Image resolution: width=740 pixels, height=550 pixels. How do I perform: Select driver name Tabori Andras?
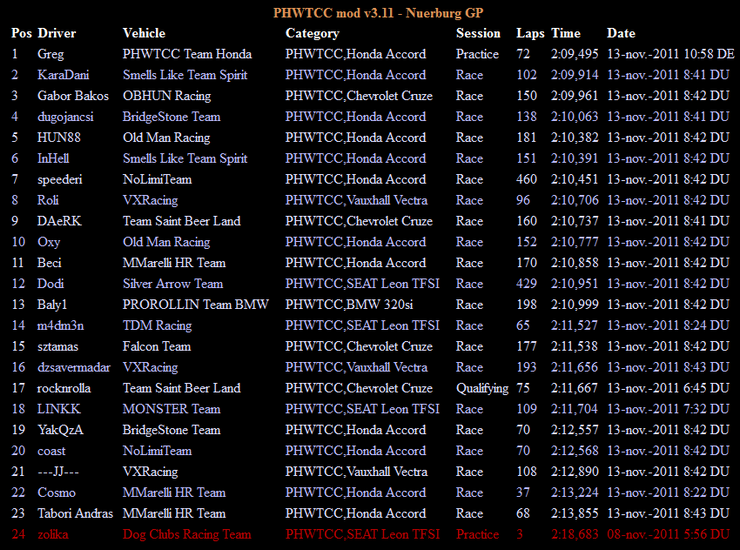(x=76, y=513)
